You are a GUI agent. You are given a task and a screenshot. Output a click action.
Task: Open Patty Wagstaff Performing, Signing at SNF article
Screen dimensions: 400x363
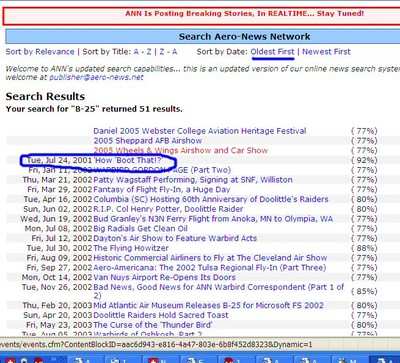[x=193, y=180]
